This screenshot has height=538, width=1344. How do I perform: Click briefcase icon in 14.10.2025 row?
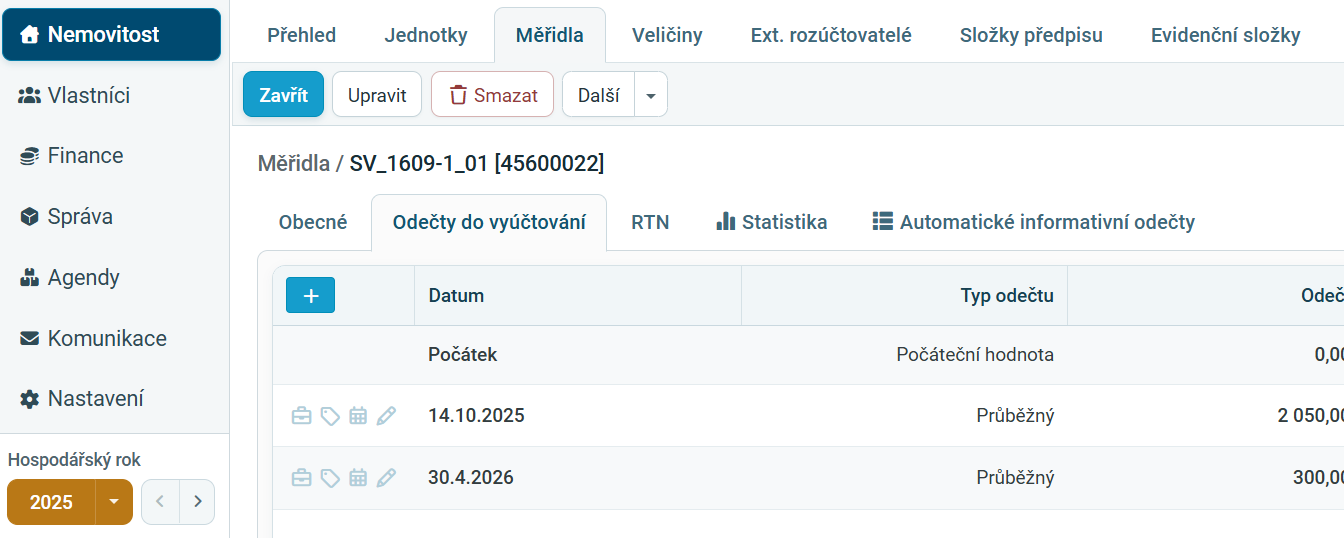301,416
